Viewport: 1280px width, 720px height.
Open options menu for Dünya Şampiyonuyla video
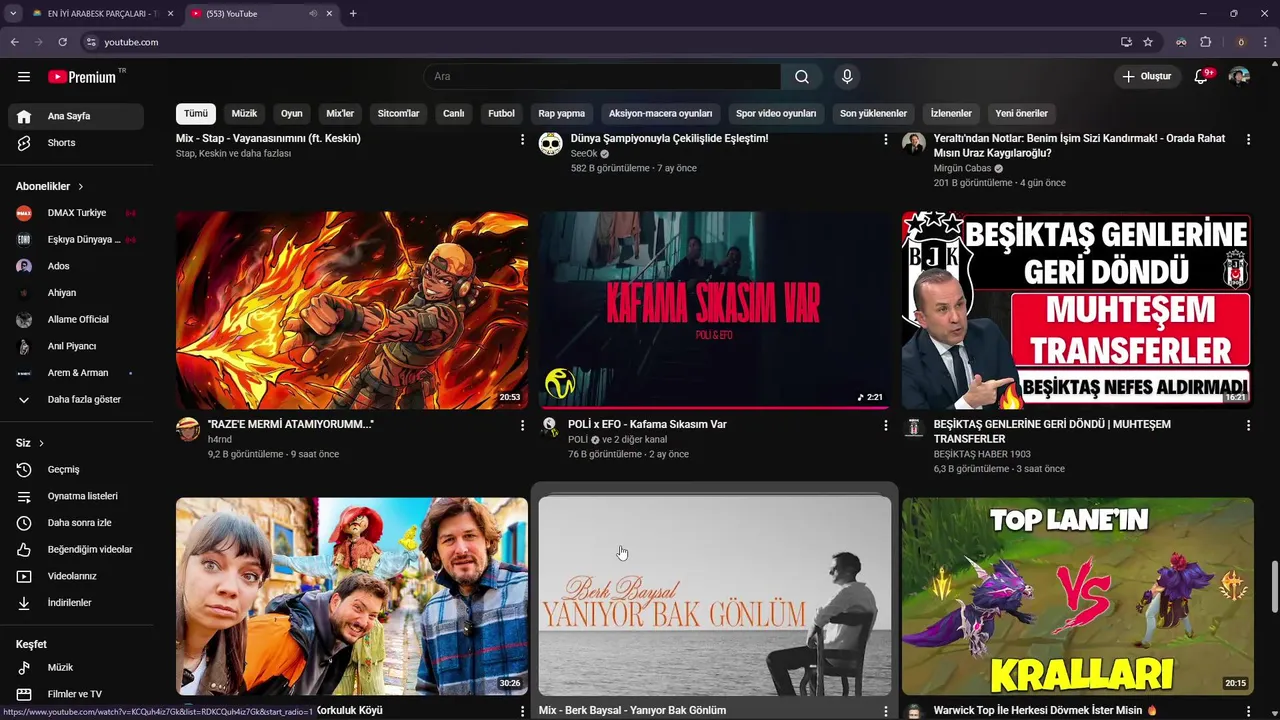click(885, 140)
